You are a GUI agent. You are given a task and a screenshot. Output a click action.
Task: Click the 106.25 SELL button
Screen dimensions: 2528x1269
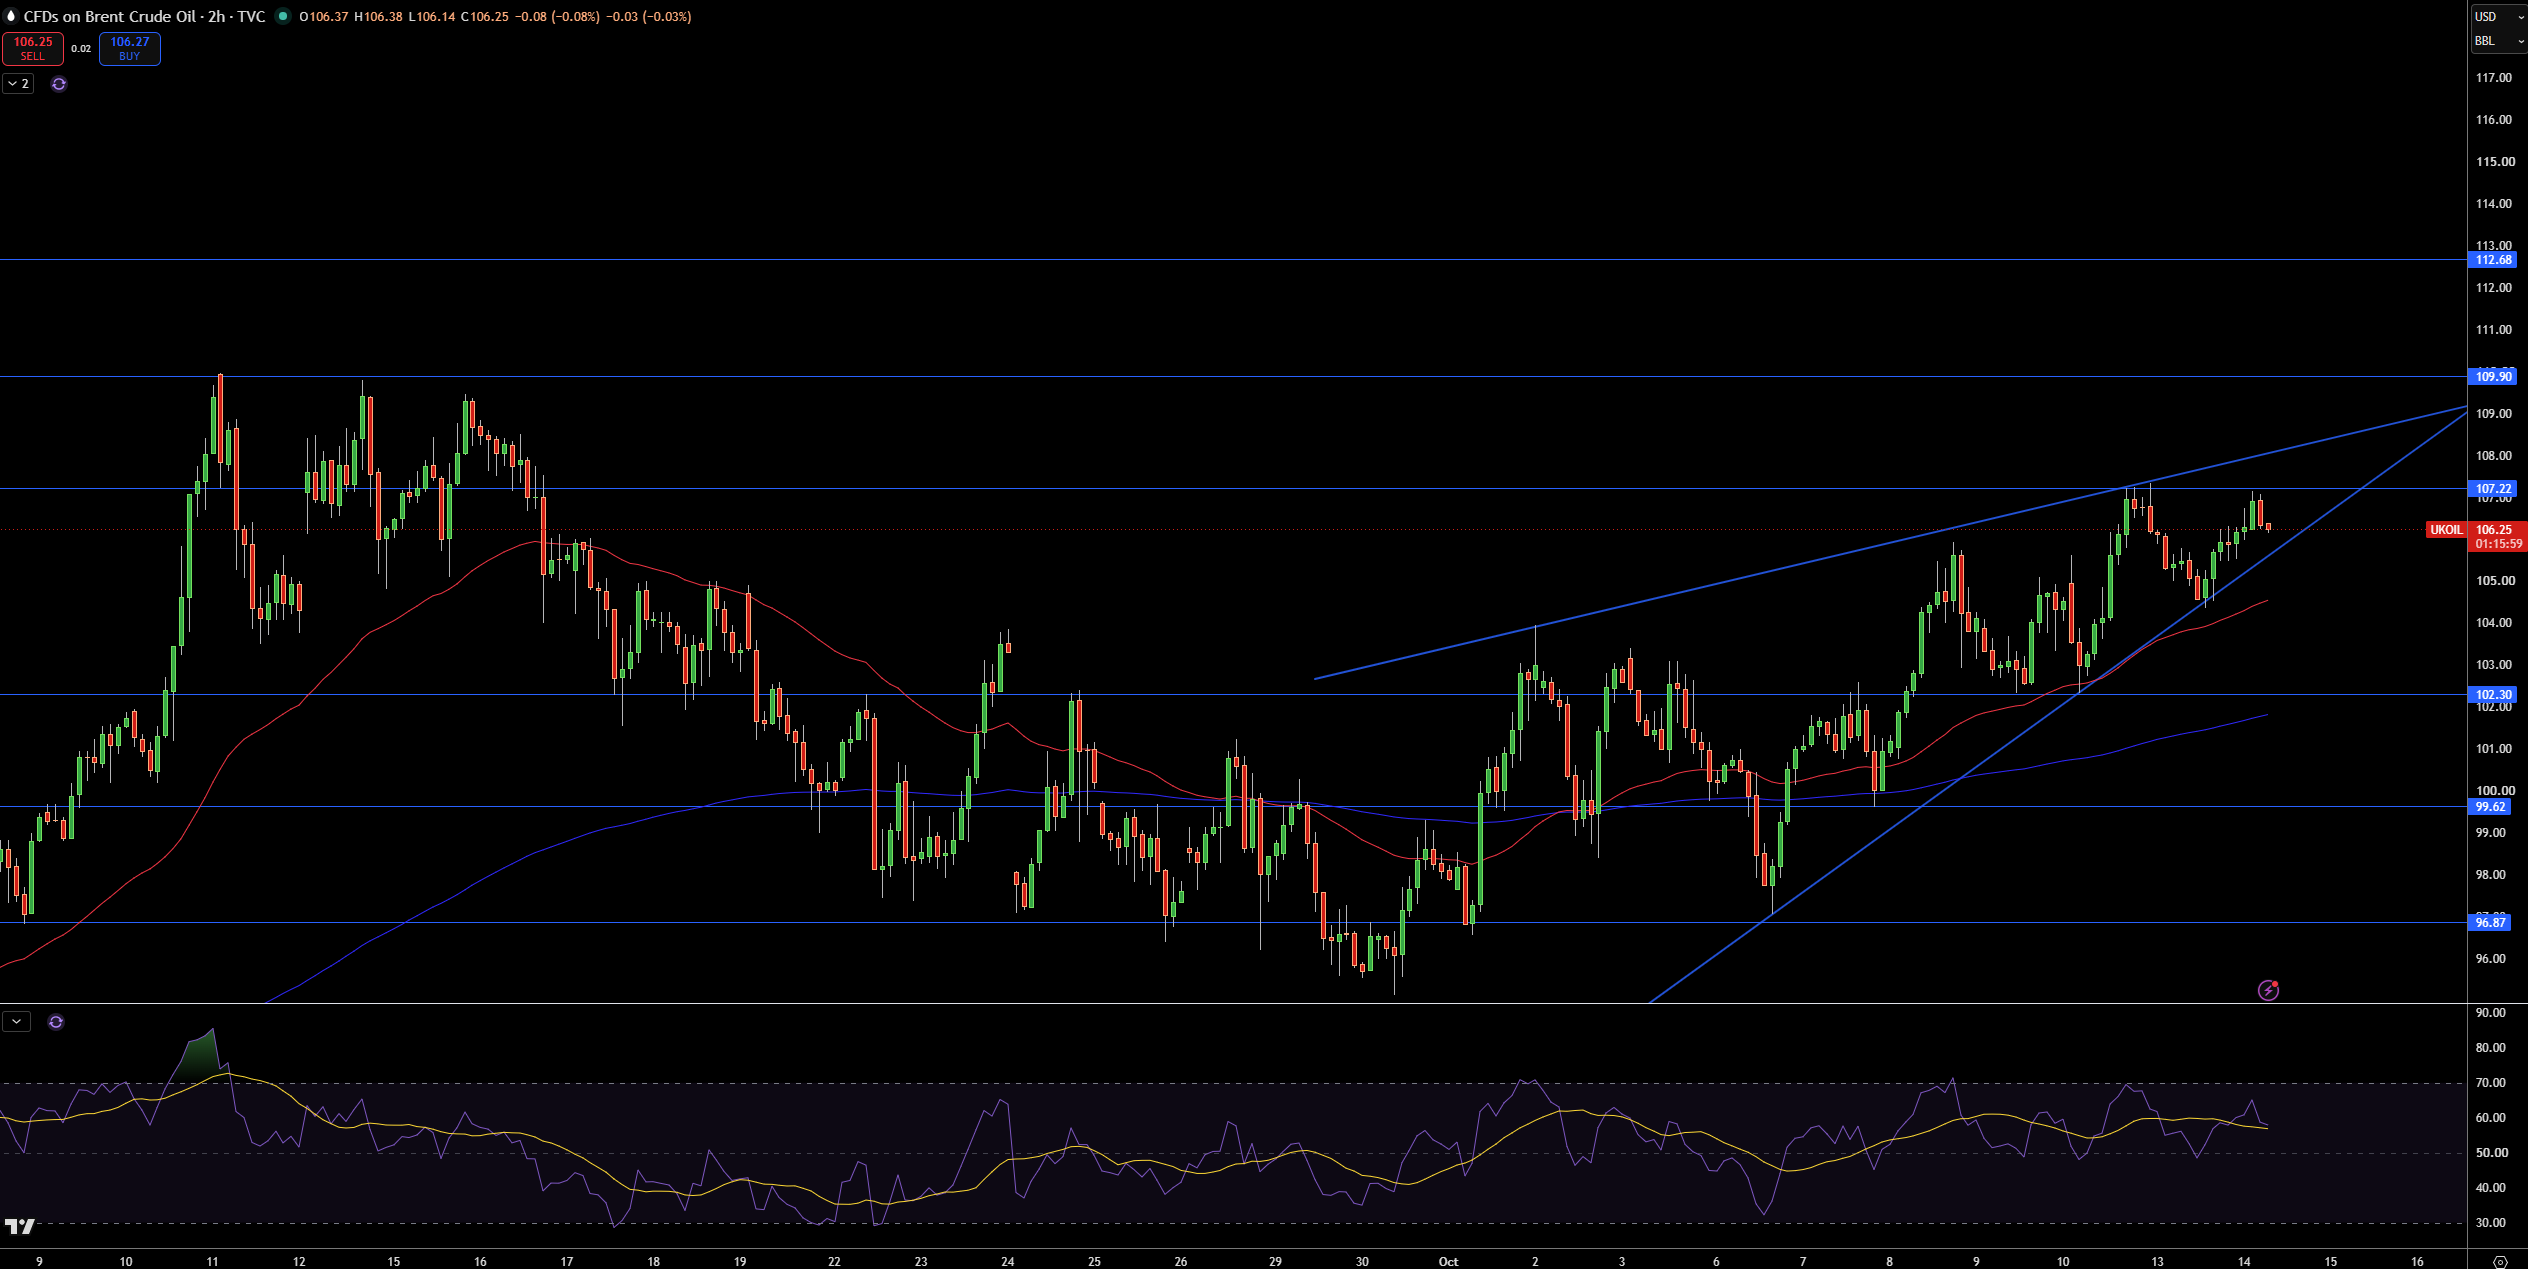pyautogui.click(x=33, y=48)
